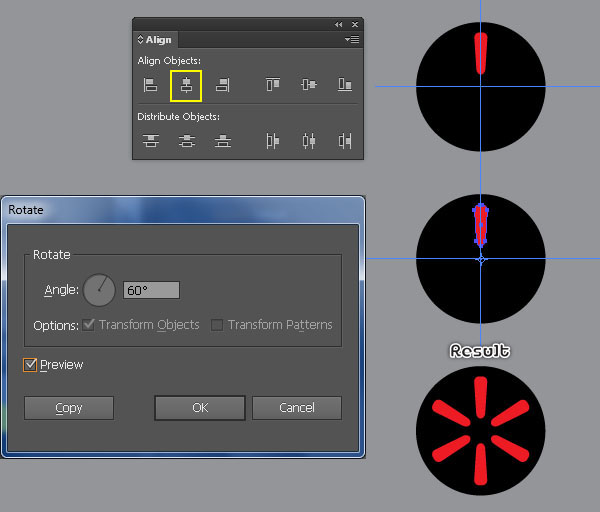The height and width of the screenshot is (512, 600).
Task: Click Horizontal Align Right icon
Action: pos(222,85)
